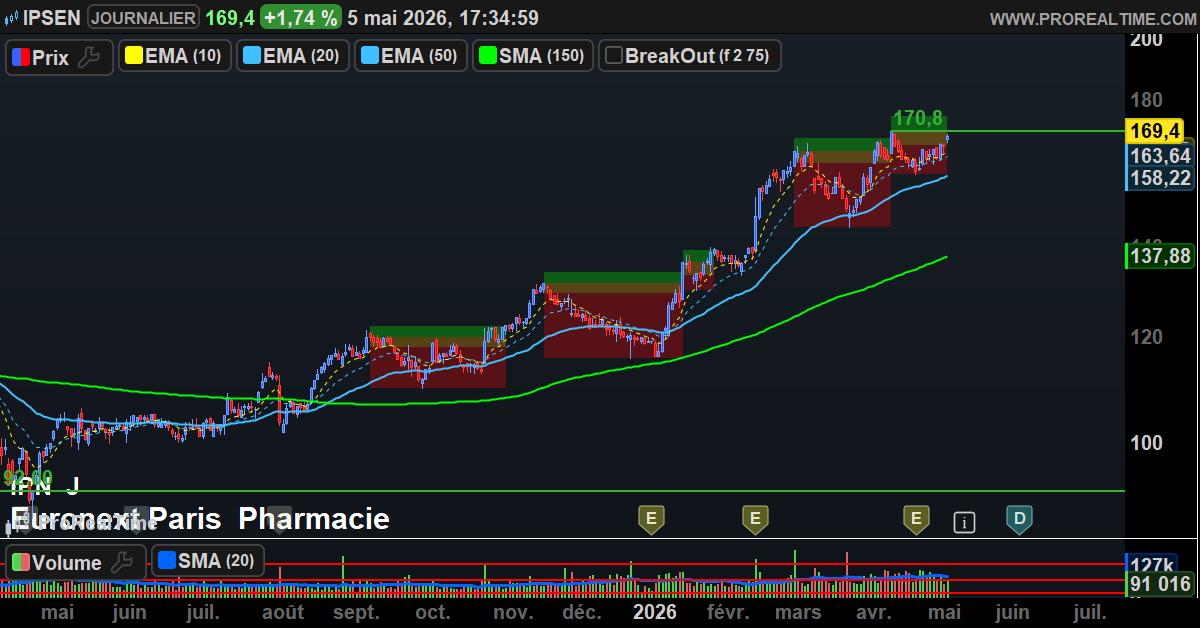Viewport: 1200px width, 628px height.
Task: Click the E earnings marker above the 2026 label
Action: (651, 519)
